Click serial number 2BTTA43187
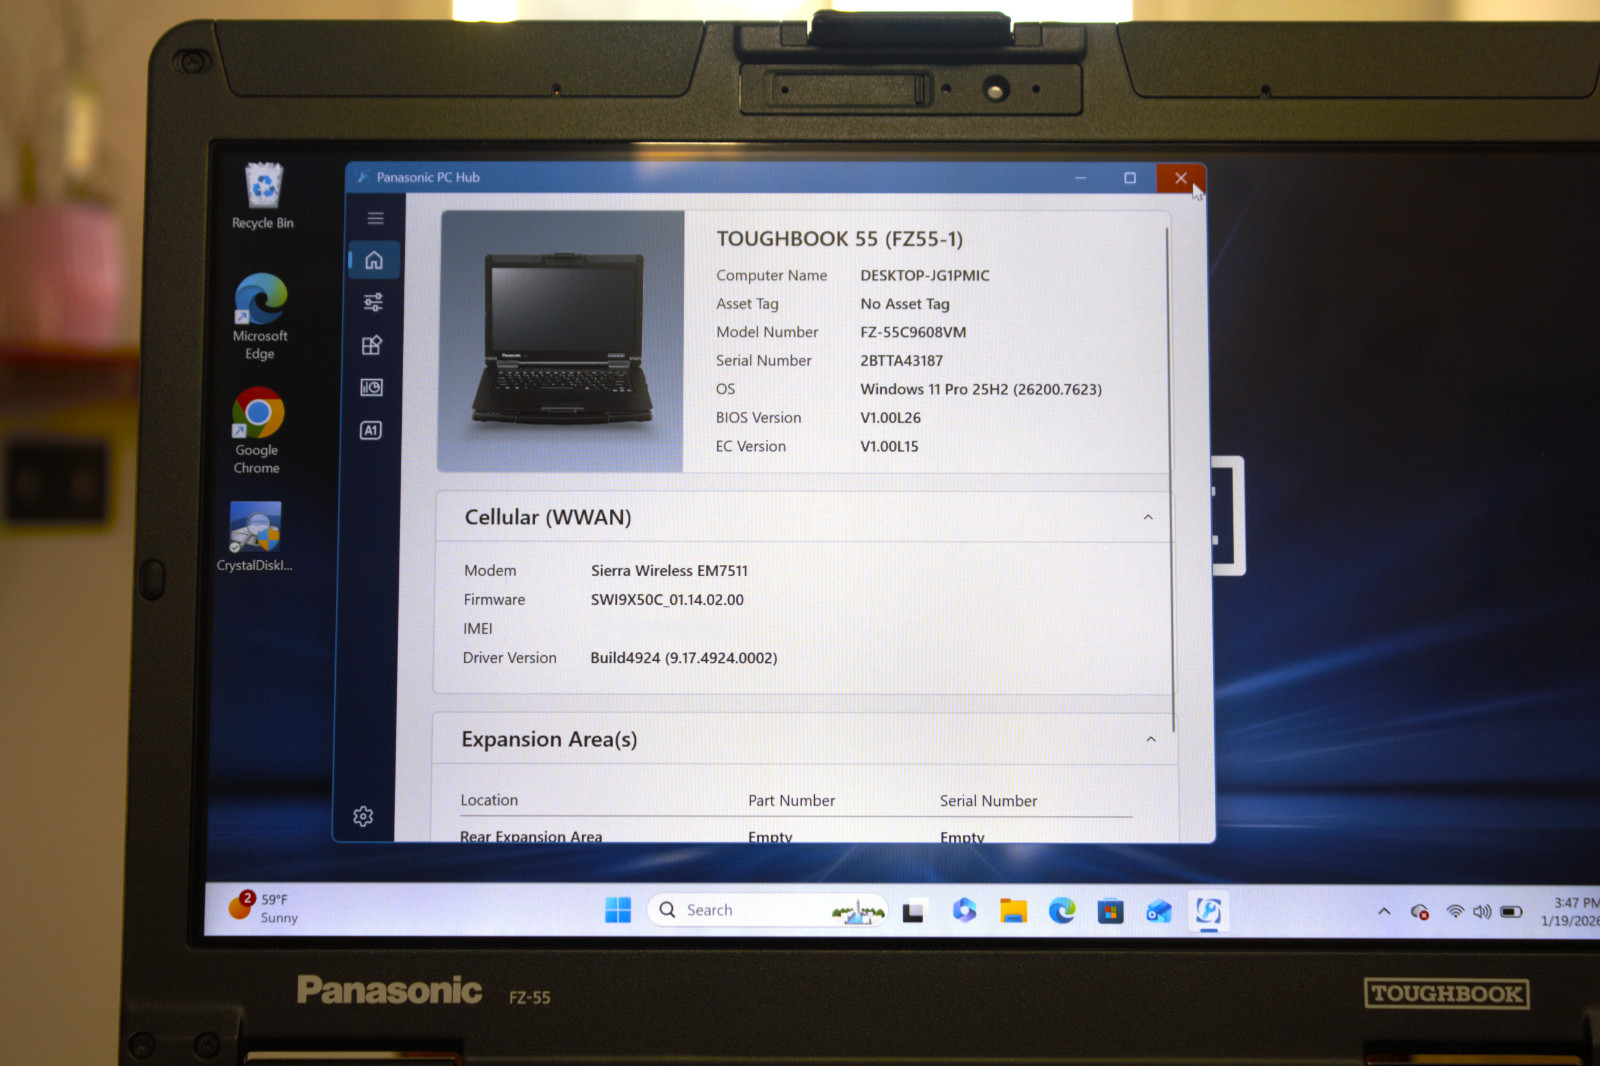 (x=901, y=361)
